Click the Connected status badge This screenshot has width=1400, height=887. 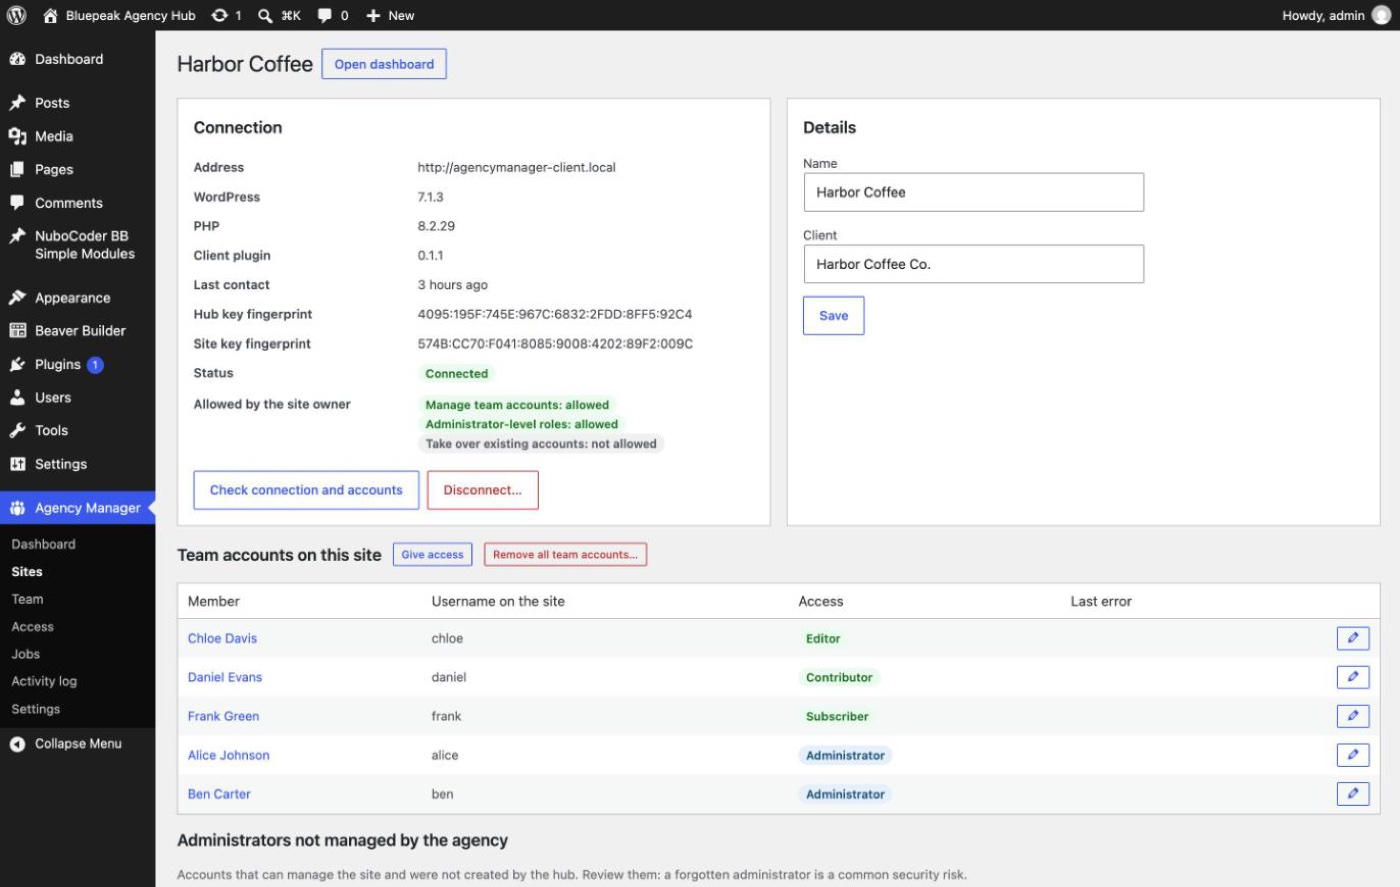[x=457, y=374]
